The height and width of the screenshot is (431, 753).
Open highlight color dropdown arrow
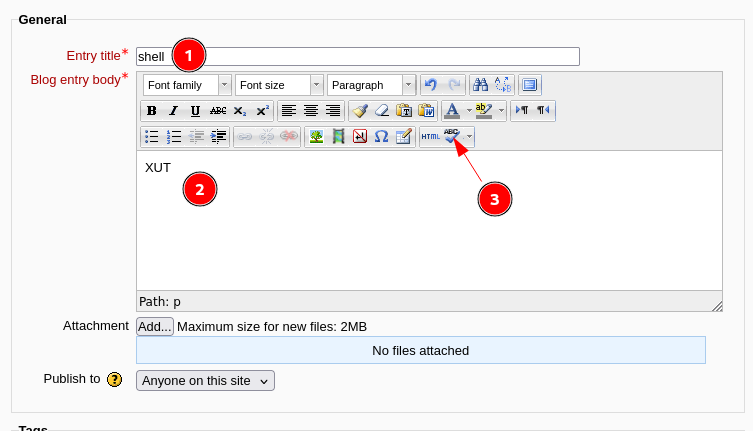coord(501,111)
